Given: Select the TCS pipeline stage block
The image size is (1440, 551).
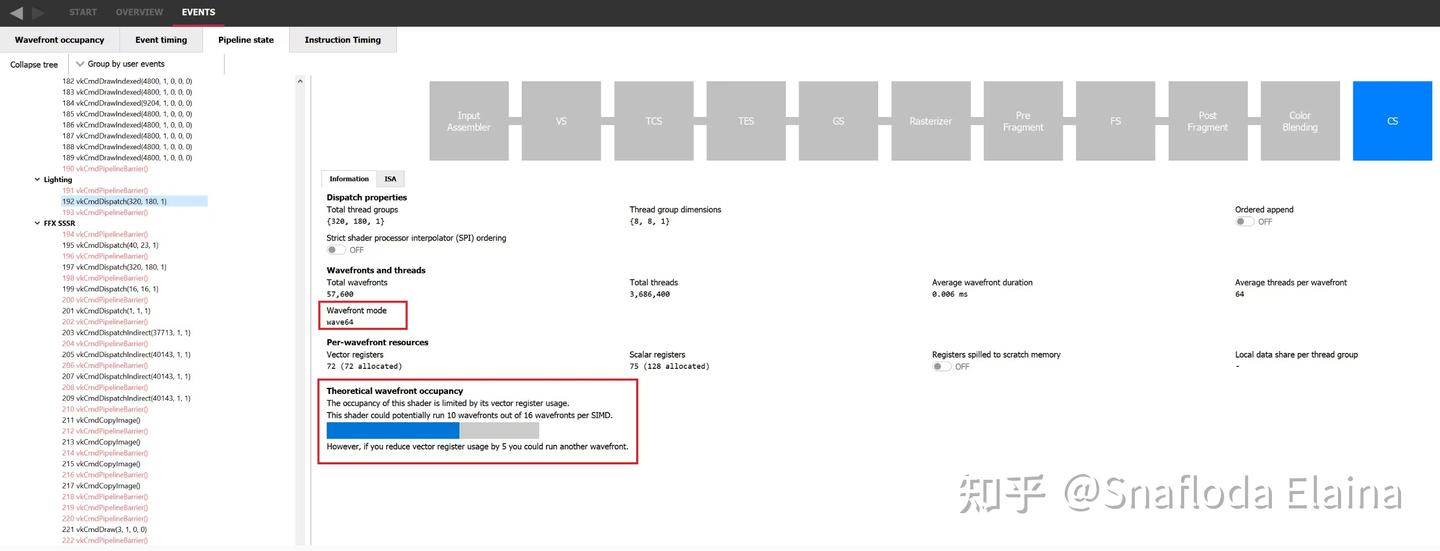Looking at the screenshot, I should point(653,121).
